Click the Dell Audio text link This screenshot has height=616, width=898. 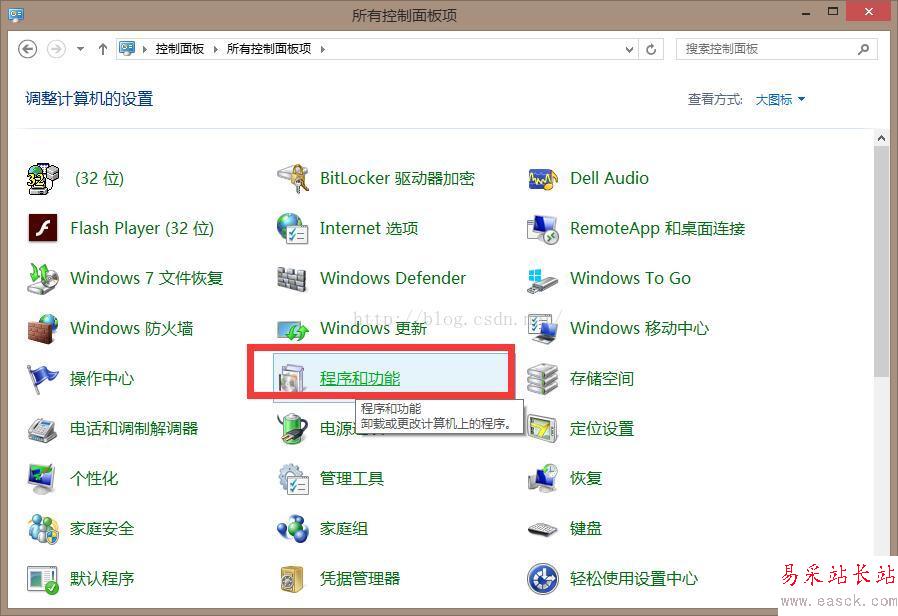(609, 178)
